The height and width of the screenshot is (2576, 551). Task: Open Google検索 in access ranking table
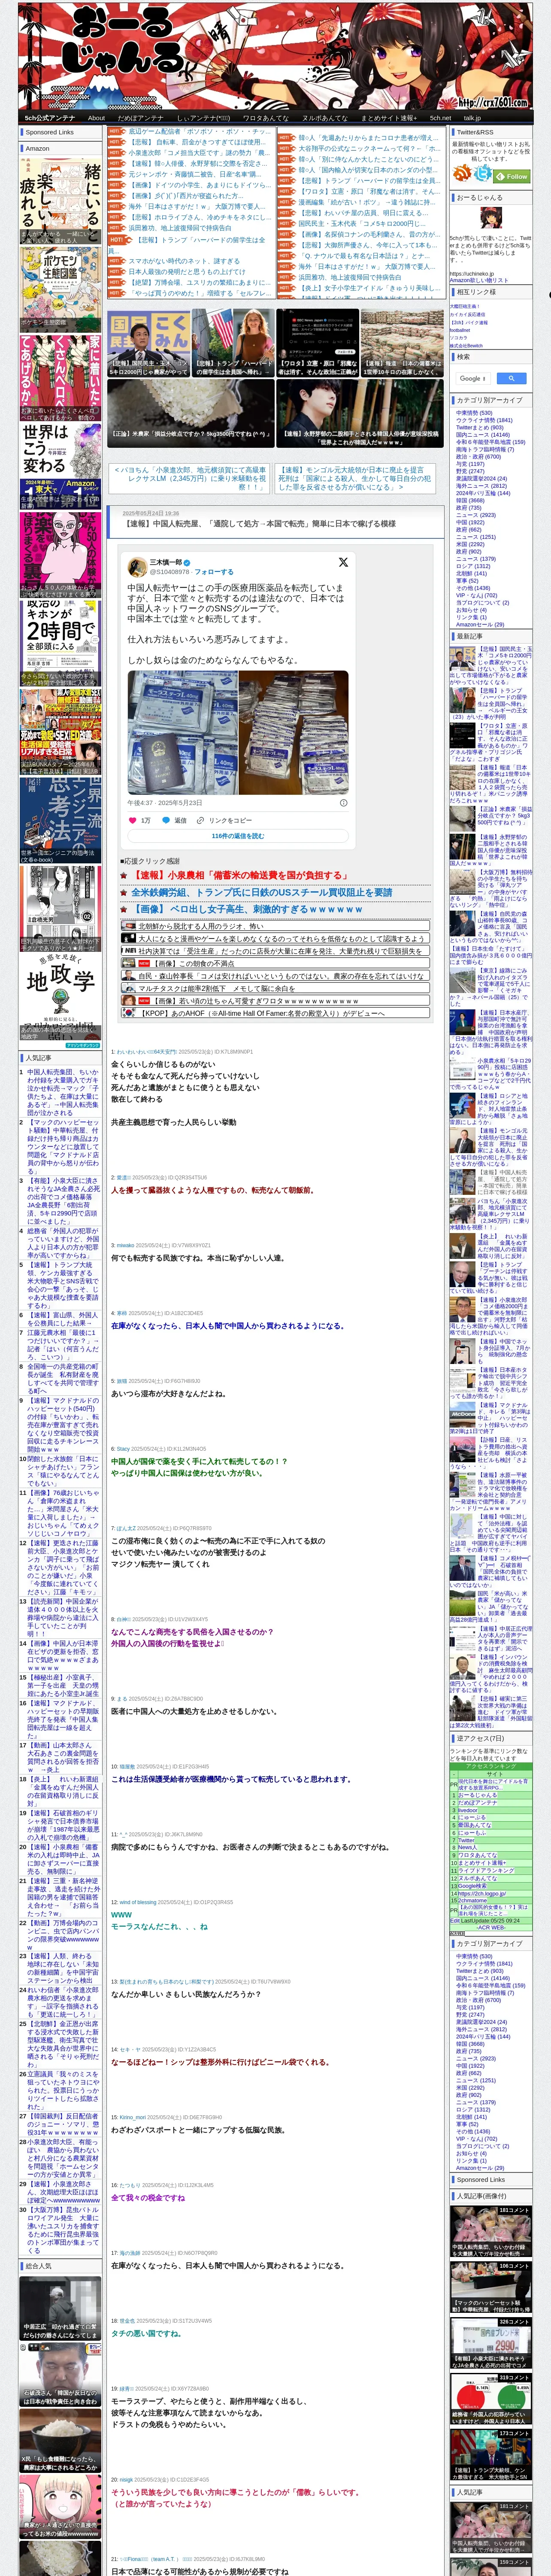(x=472, y=1885)
